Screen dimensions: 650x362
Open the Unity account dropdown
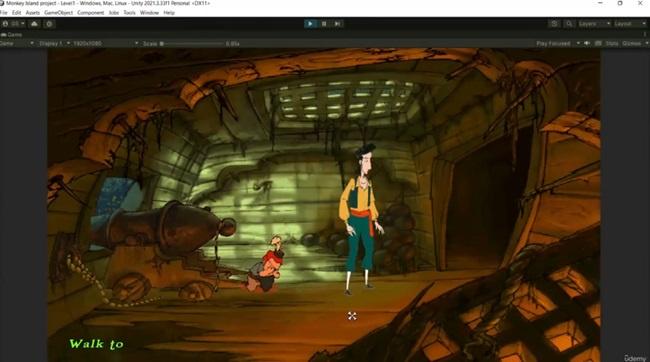pos(14,24)
